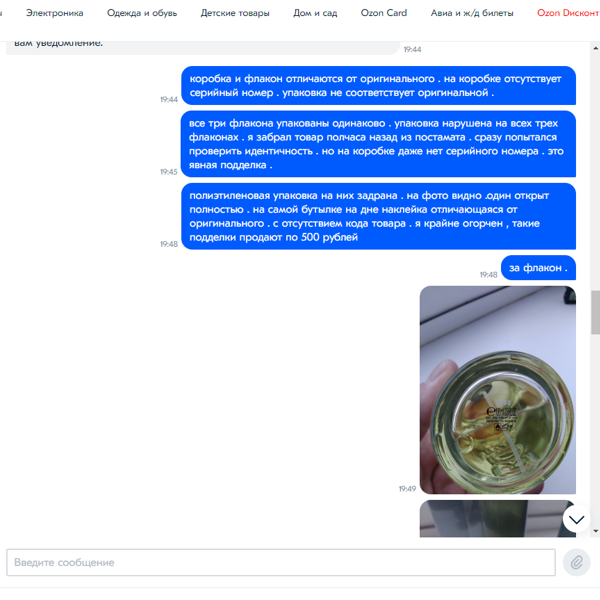The width and height of the screenshot is (600, 600).
Task: Open the partially visible second photo
Action: point(498,518)
